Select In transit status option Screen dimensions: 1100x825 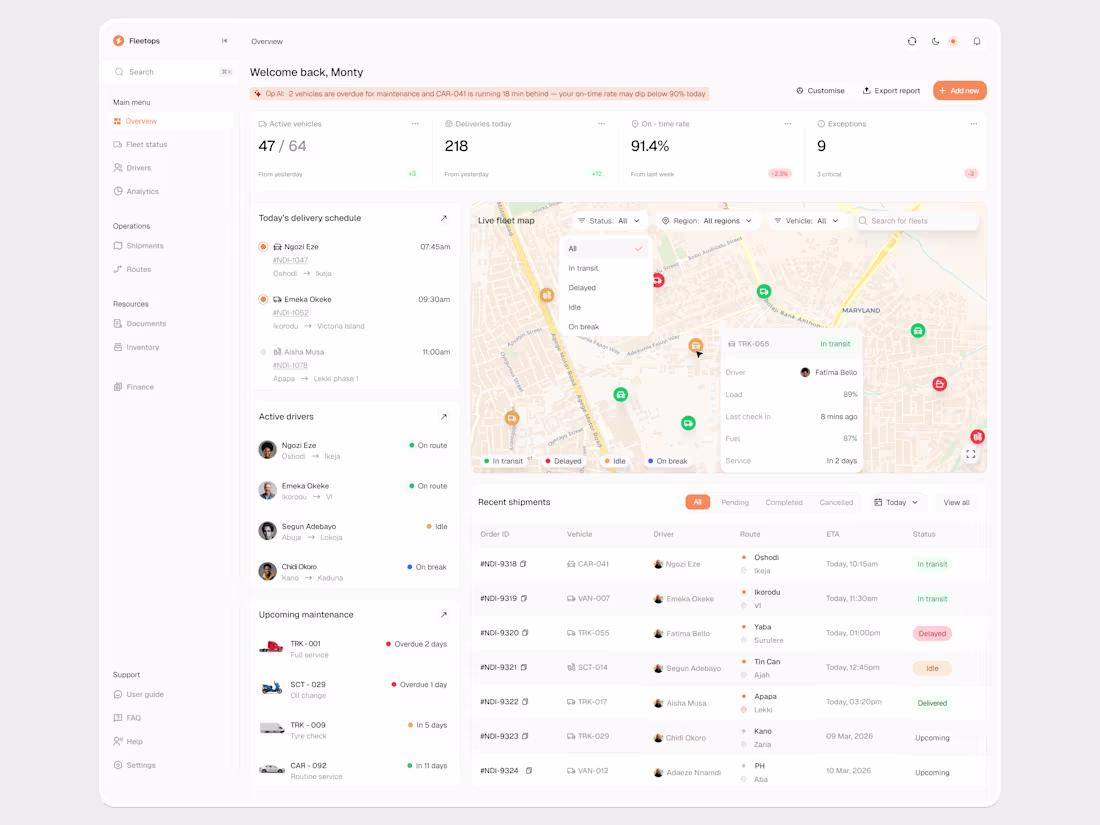(606, 268)
